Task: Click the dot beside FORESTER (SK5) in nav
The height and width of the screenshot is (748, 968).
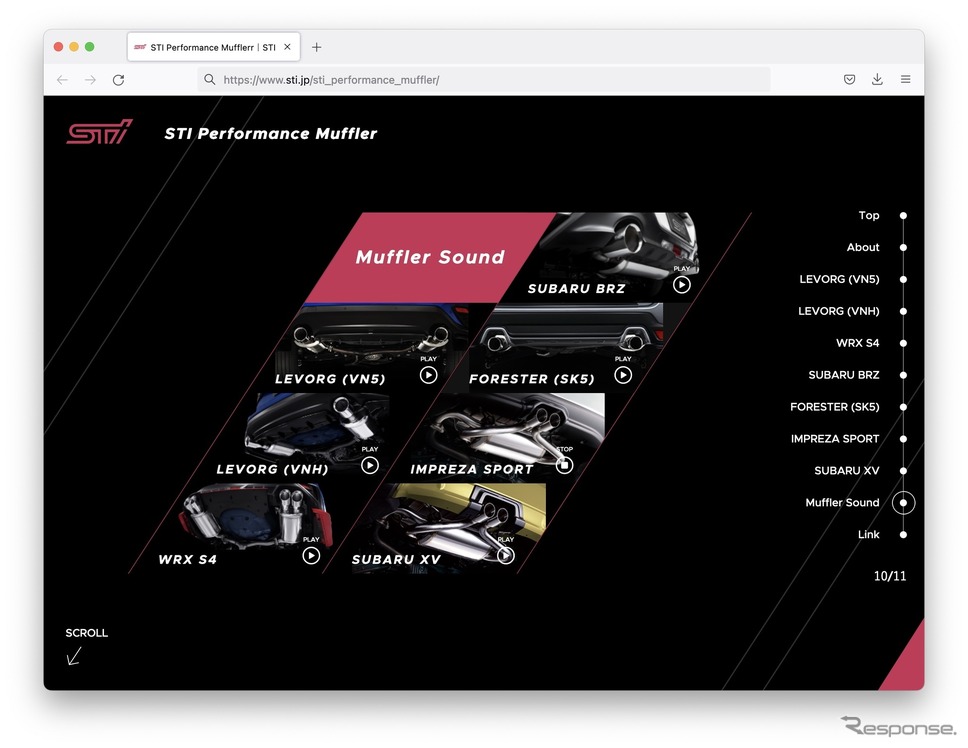Action: (903, 407)
